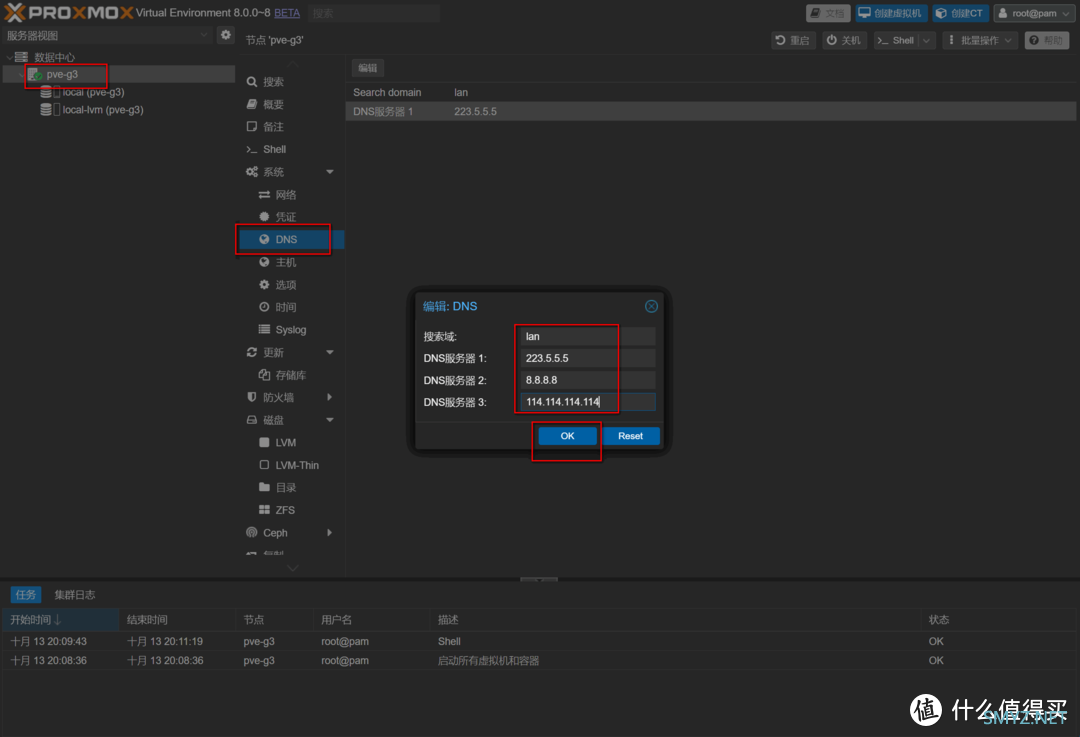Expand the Firewall menu section
Screen dimensions: 1080x737
pyautogui.click(x=329, y=397)
